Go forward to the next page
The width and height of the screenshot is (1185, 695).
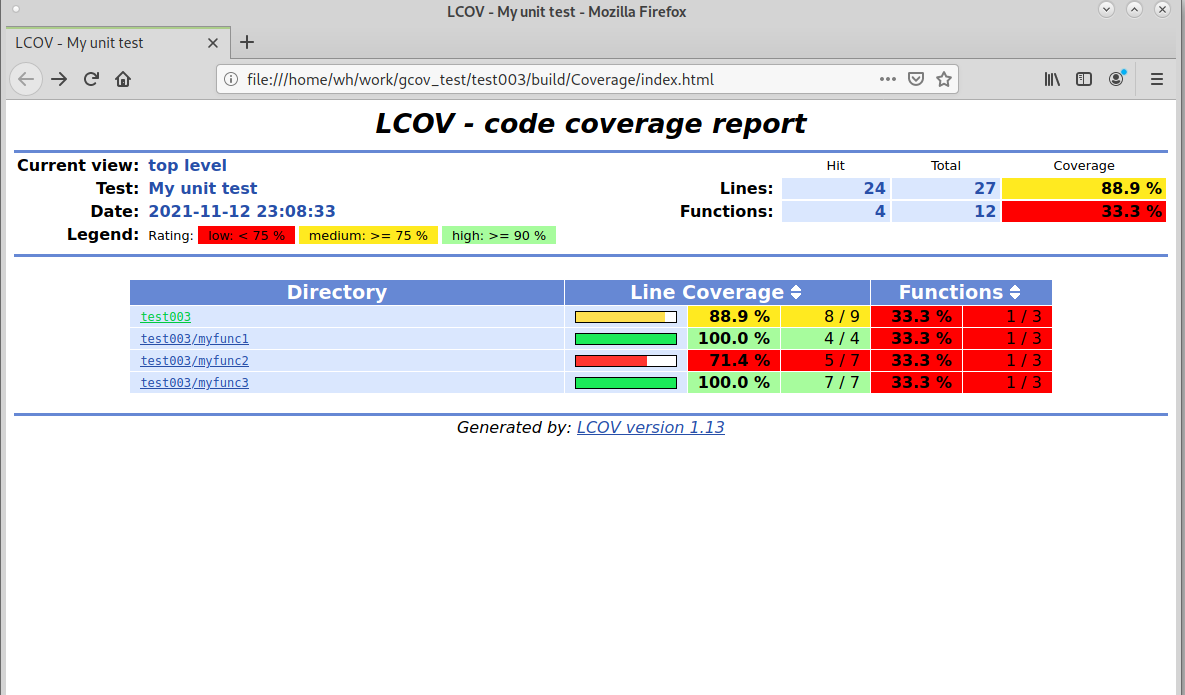point(59,79)
